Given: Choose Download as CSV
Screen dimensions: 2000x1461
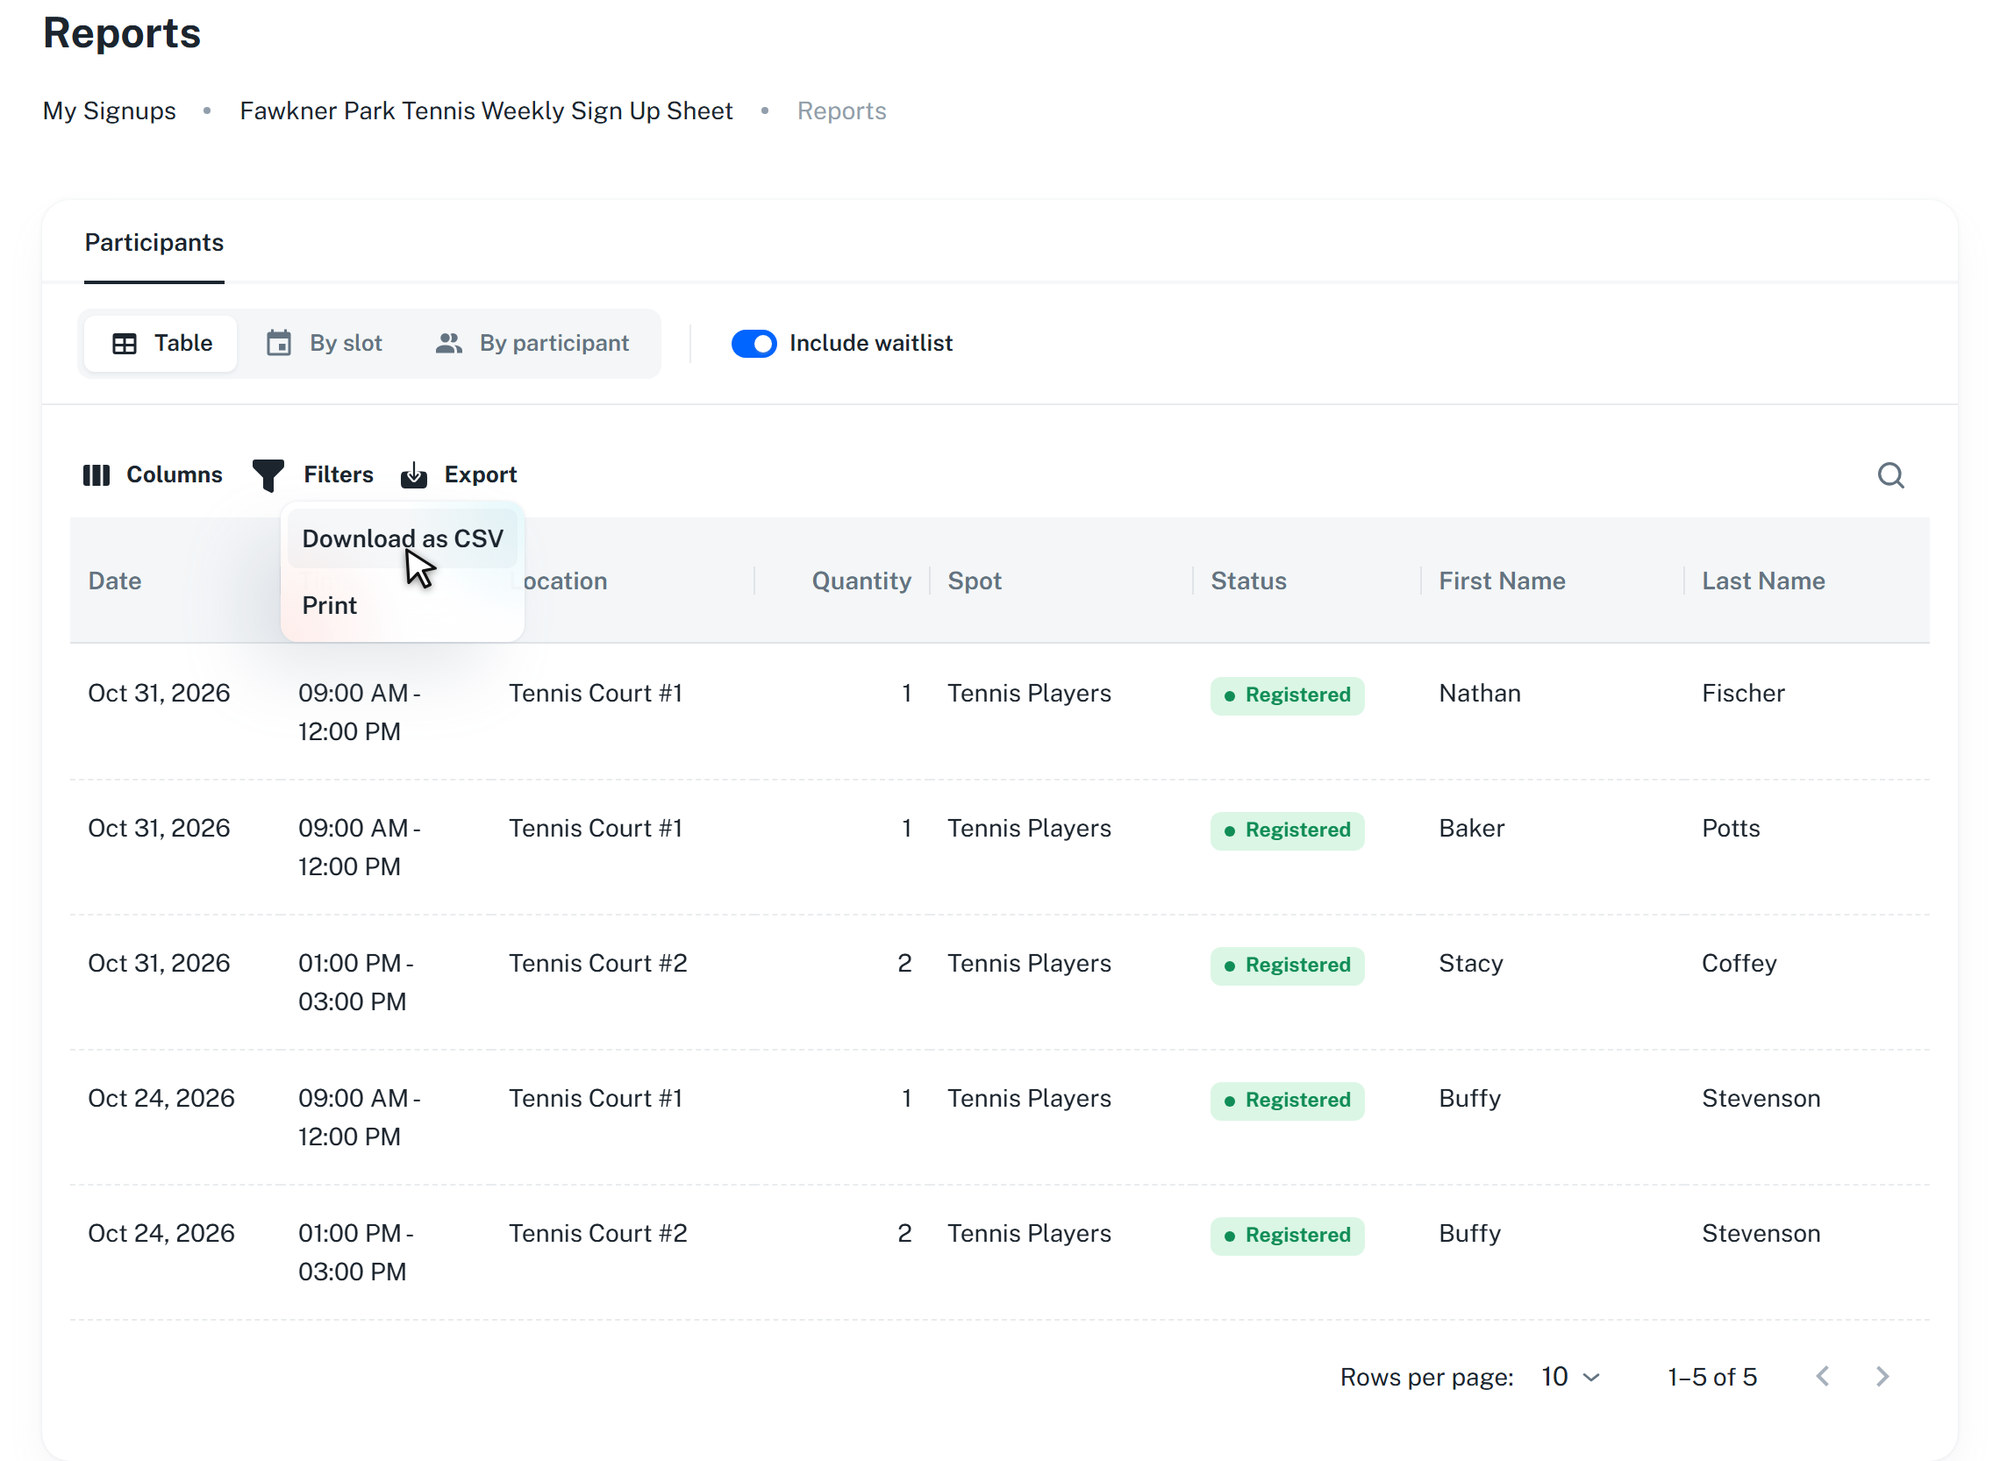Looking at the screenshot, I should (x=402, y=539).
